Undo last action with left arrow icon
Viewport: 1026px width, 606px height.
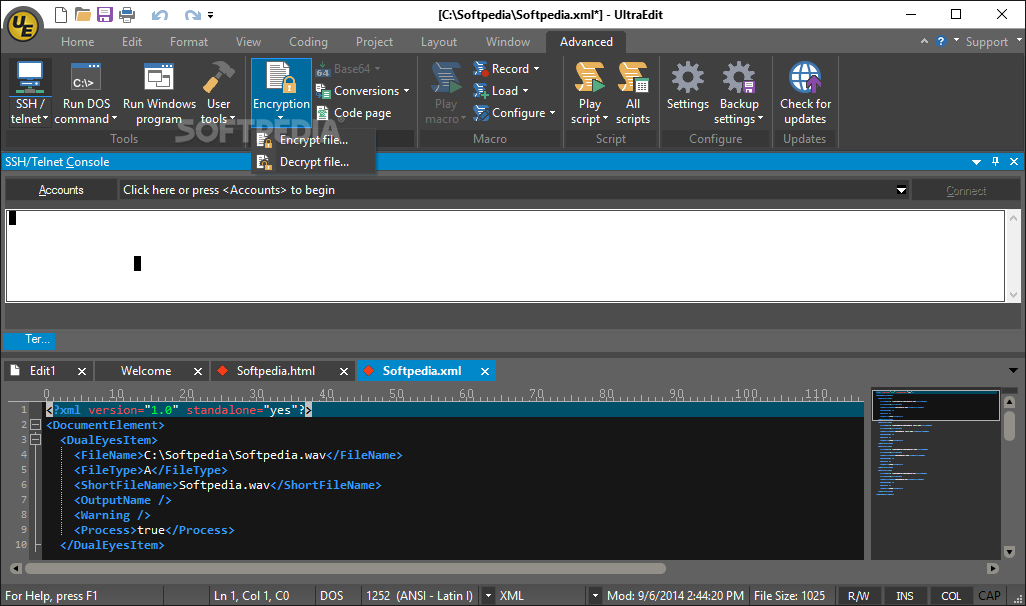coord(160,14)
